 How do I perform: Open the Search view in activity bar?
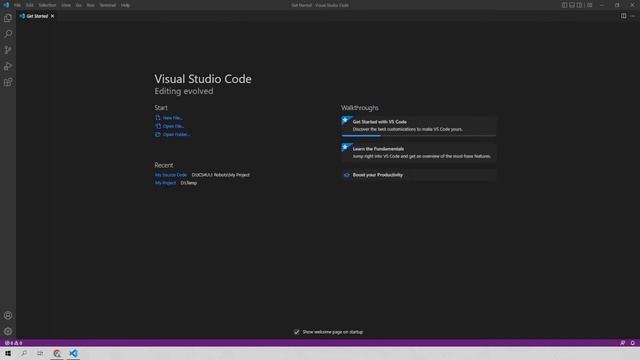pyautogui.click(x=8, y=34)
